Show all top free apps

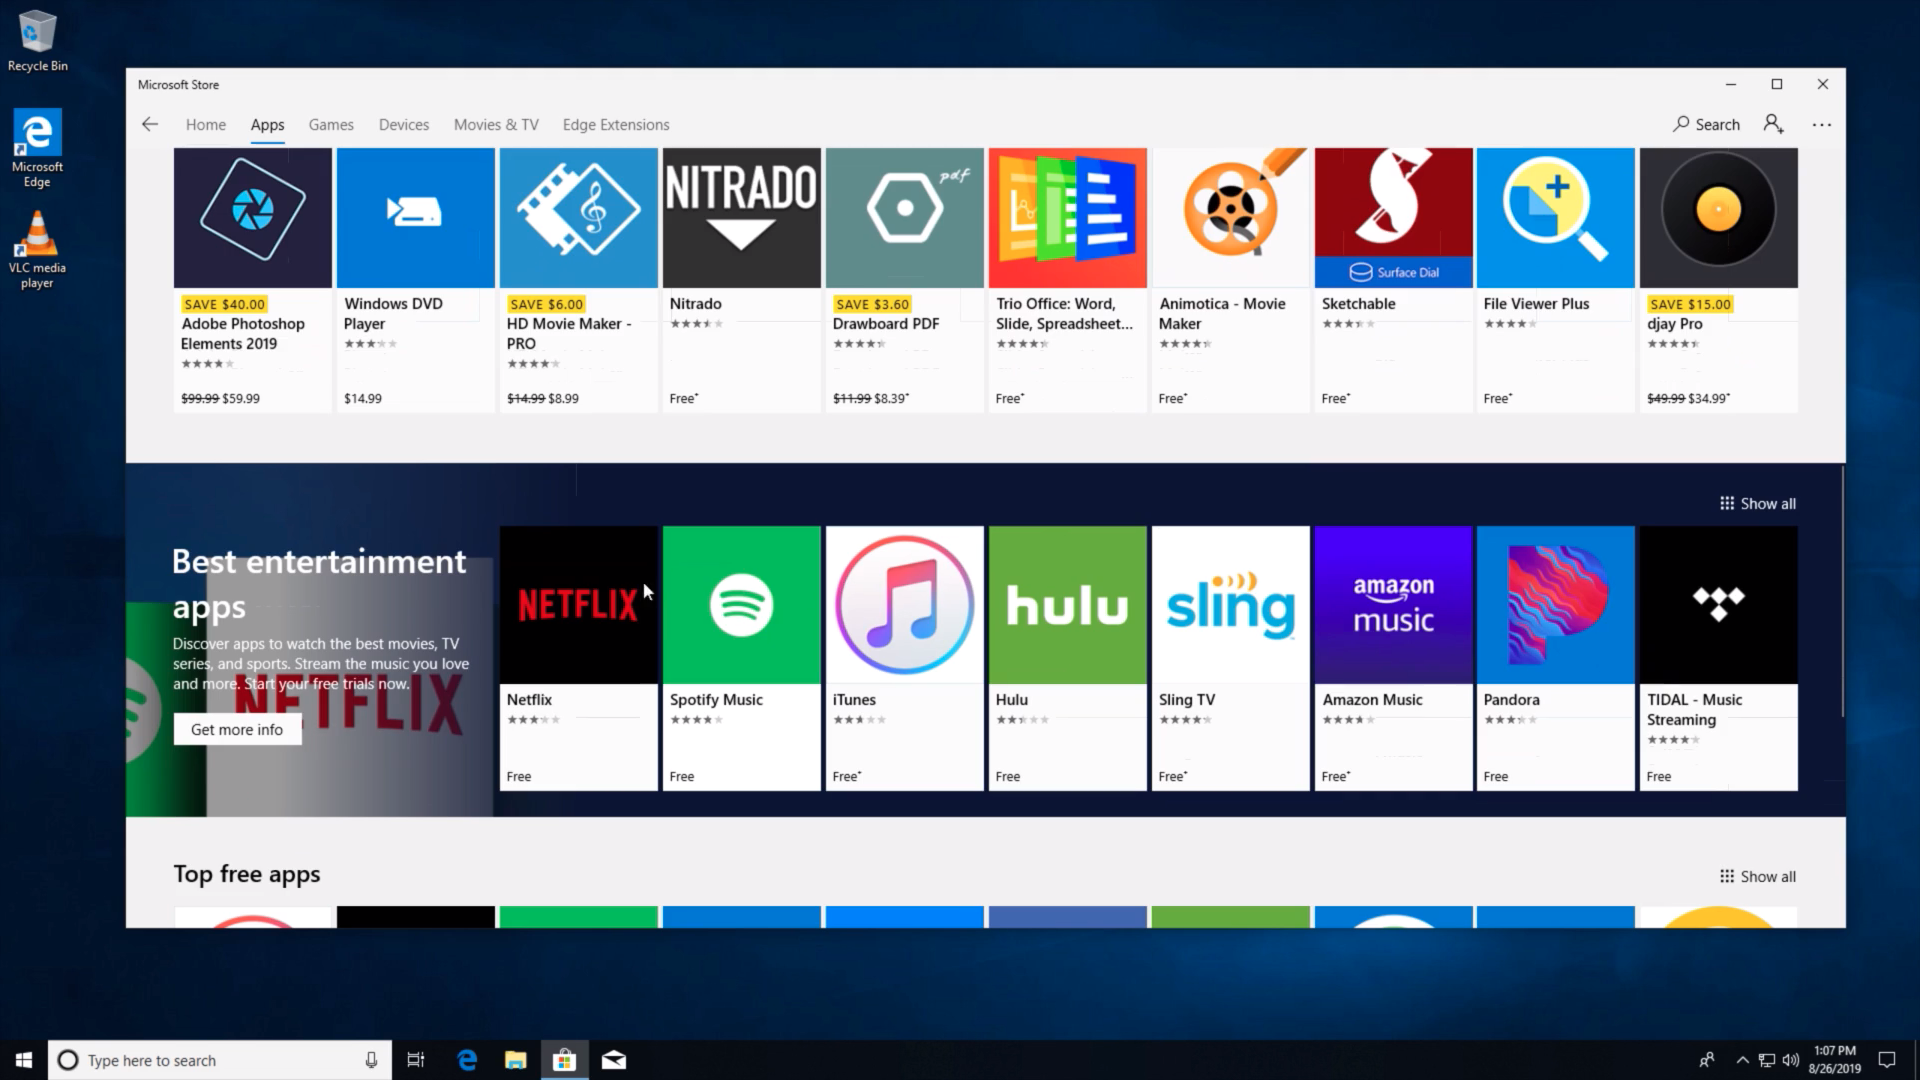tap(1757, 876)
